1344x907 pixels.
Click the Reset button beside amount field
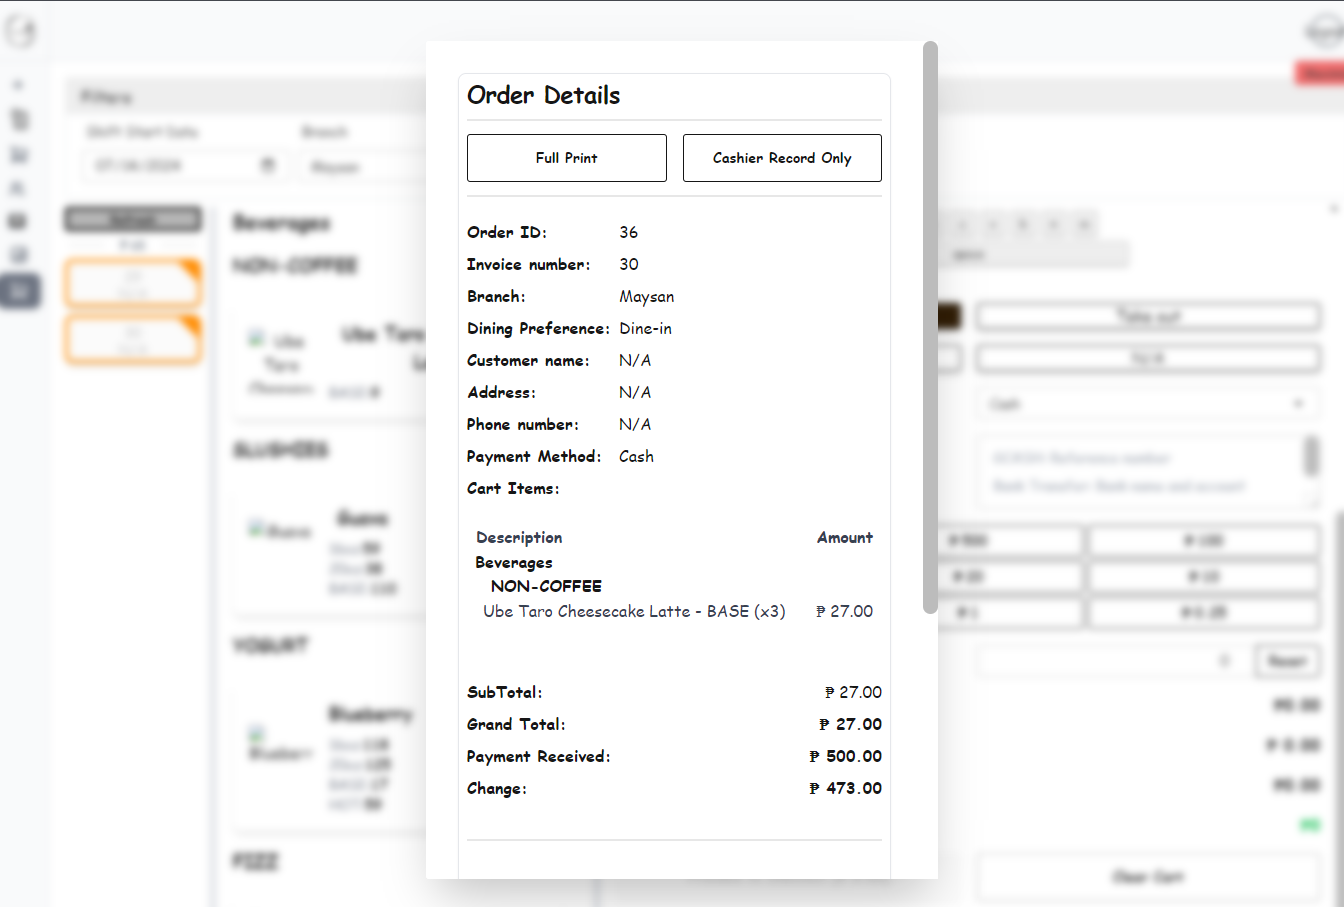[1286, 661]
